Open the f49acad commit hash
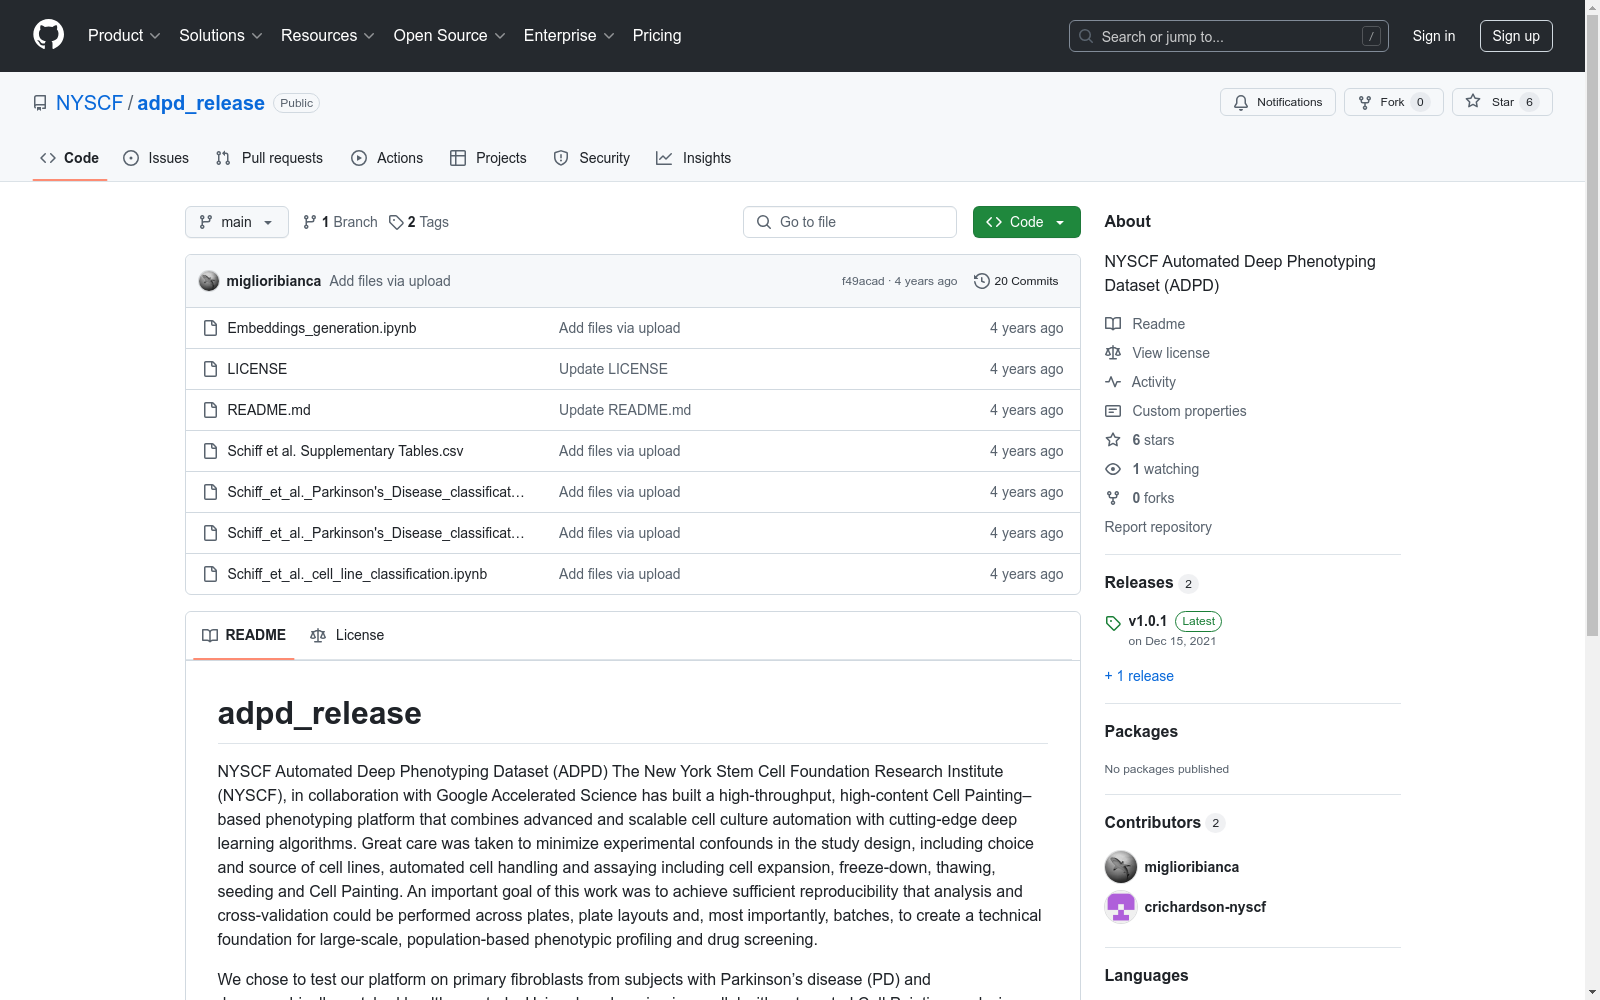Screen dimensions: 1600x1000 point(863,281)
